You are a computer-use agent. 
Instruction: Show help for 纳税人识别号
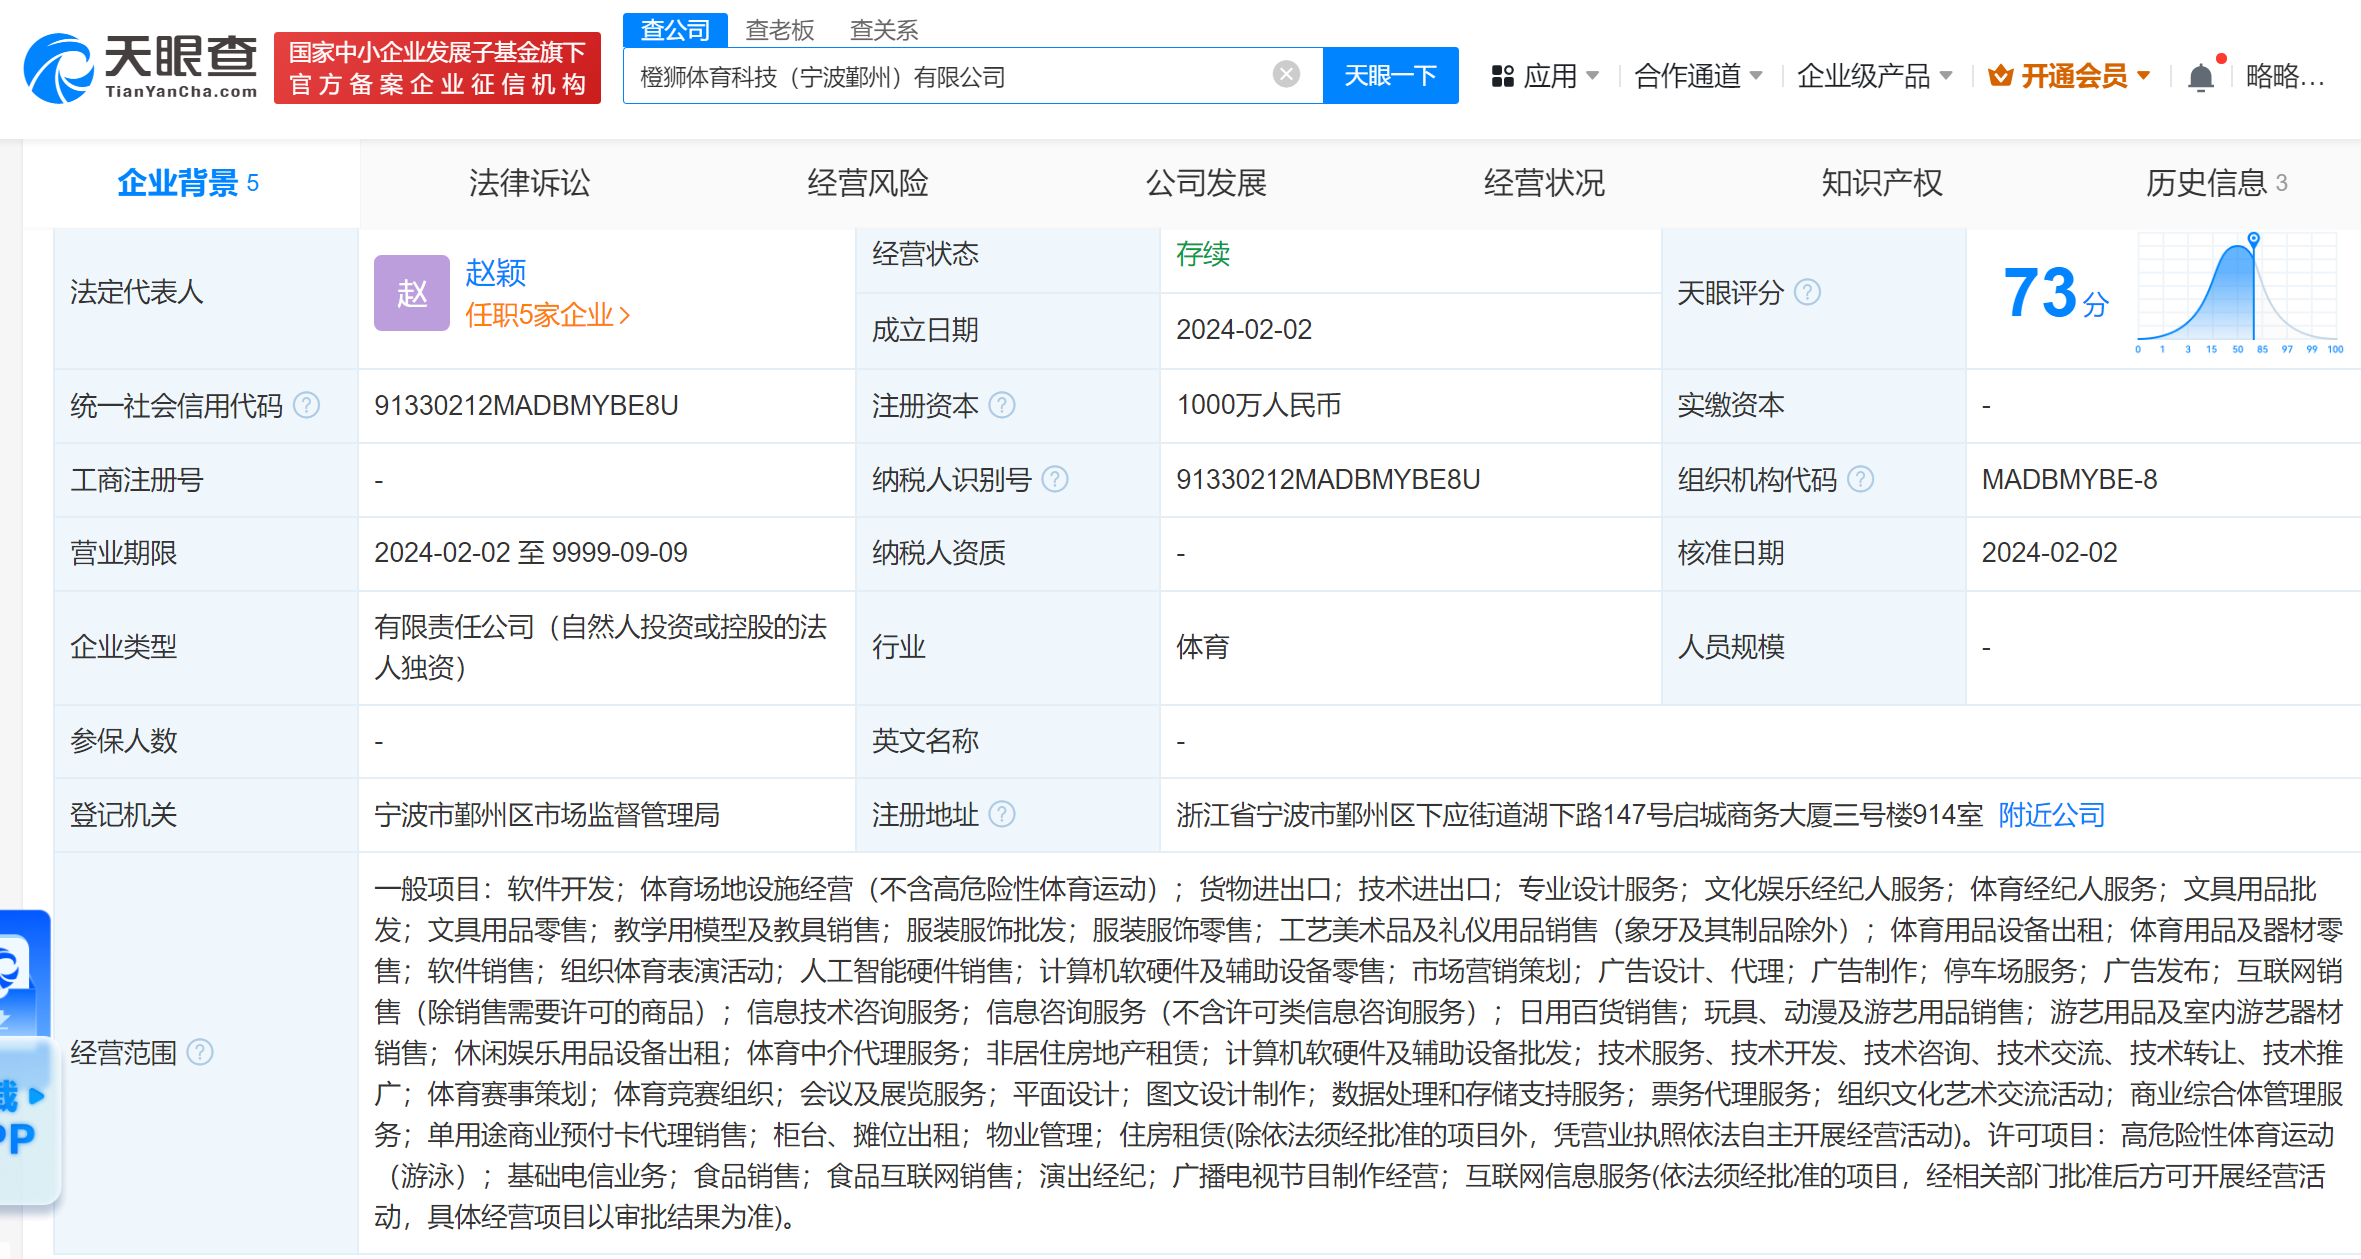(x=1055, y=480)
